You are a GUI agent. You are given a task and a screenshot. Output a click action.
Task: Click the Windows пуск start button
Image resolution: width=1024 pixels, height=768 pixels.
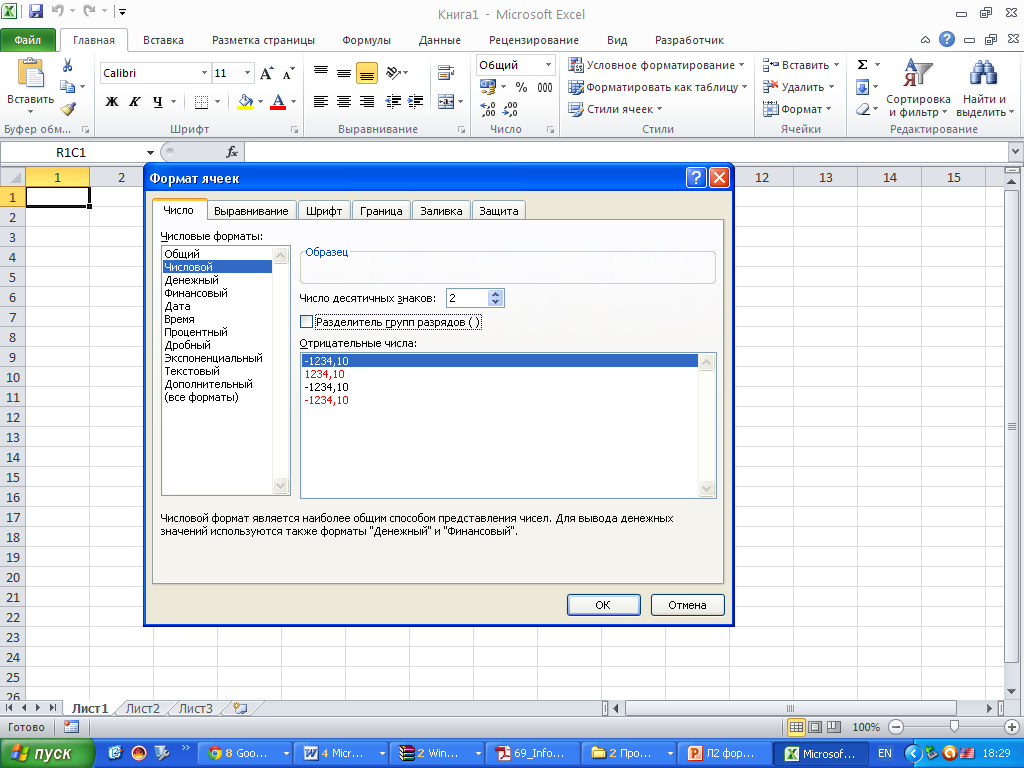tap(46, 753)
